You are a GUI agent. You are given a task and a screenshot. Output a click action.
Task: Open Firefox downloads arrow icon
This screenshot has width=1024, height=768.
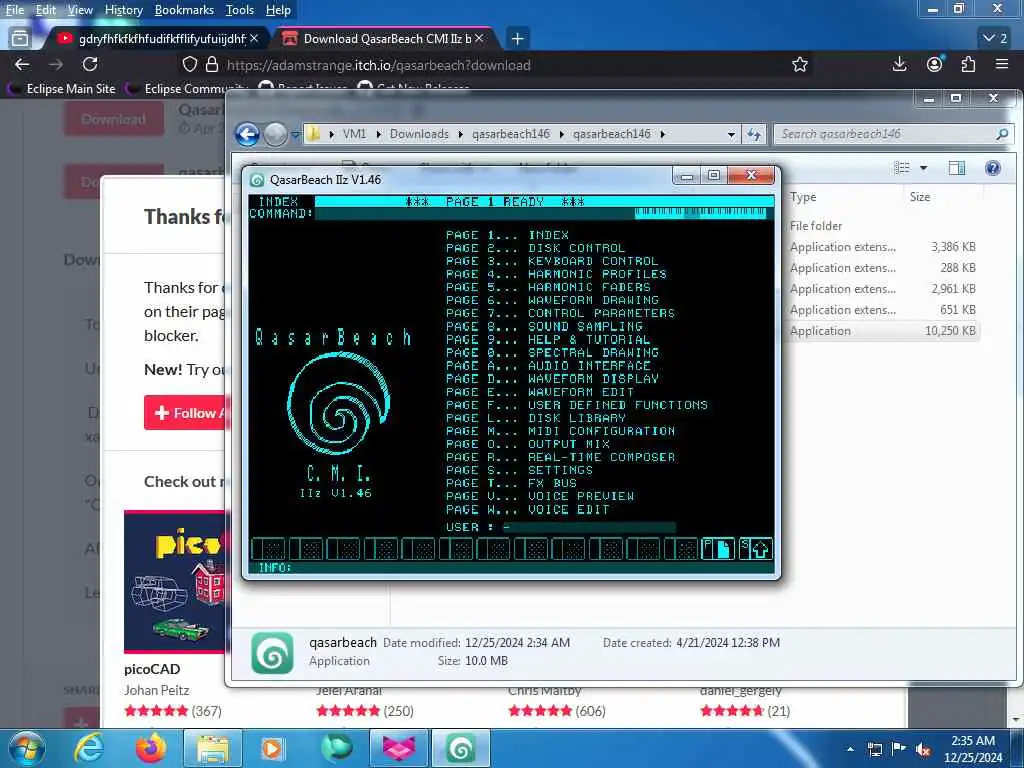tap(899, 64)
